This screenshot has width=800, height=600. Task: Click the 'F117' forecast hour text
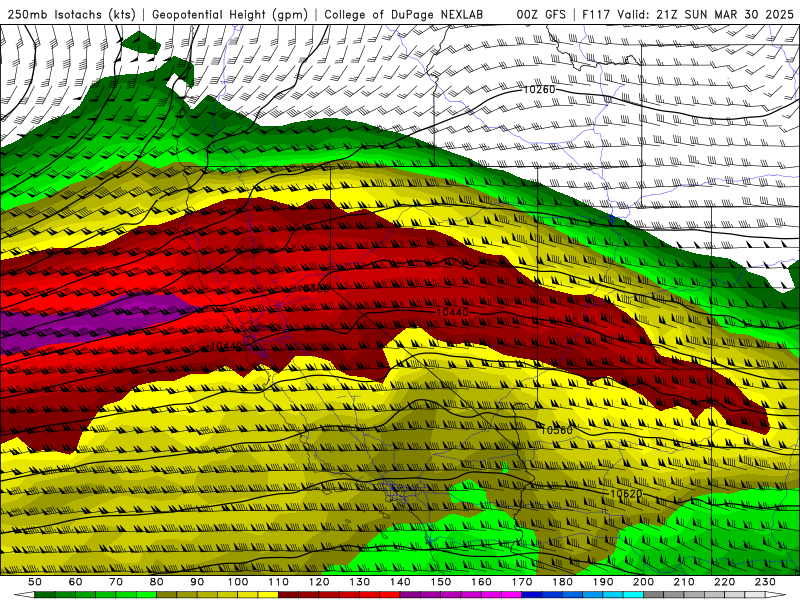pos(597,15)
